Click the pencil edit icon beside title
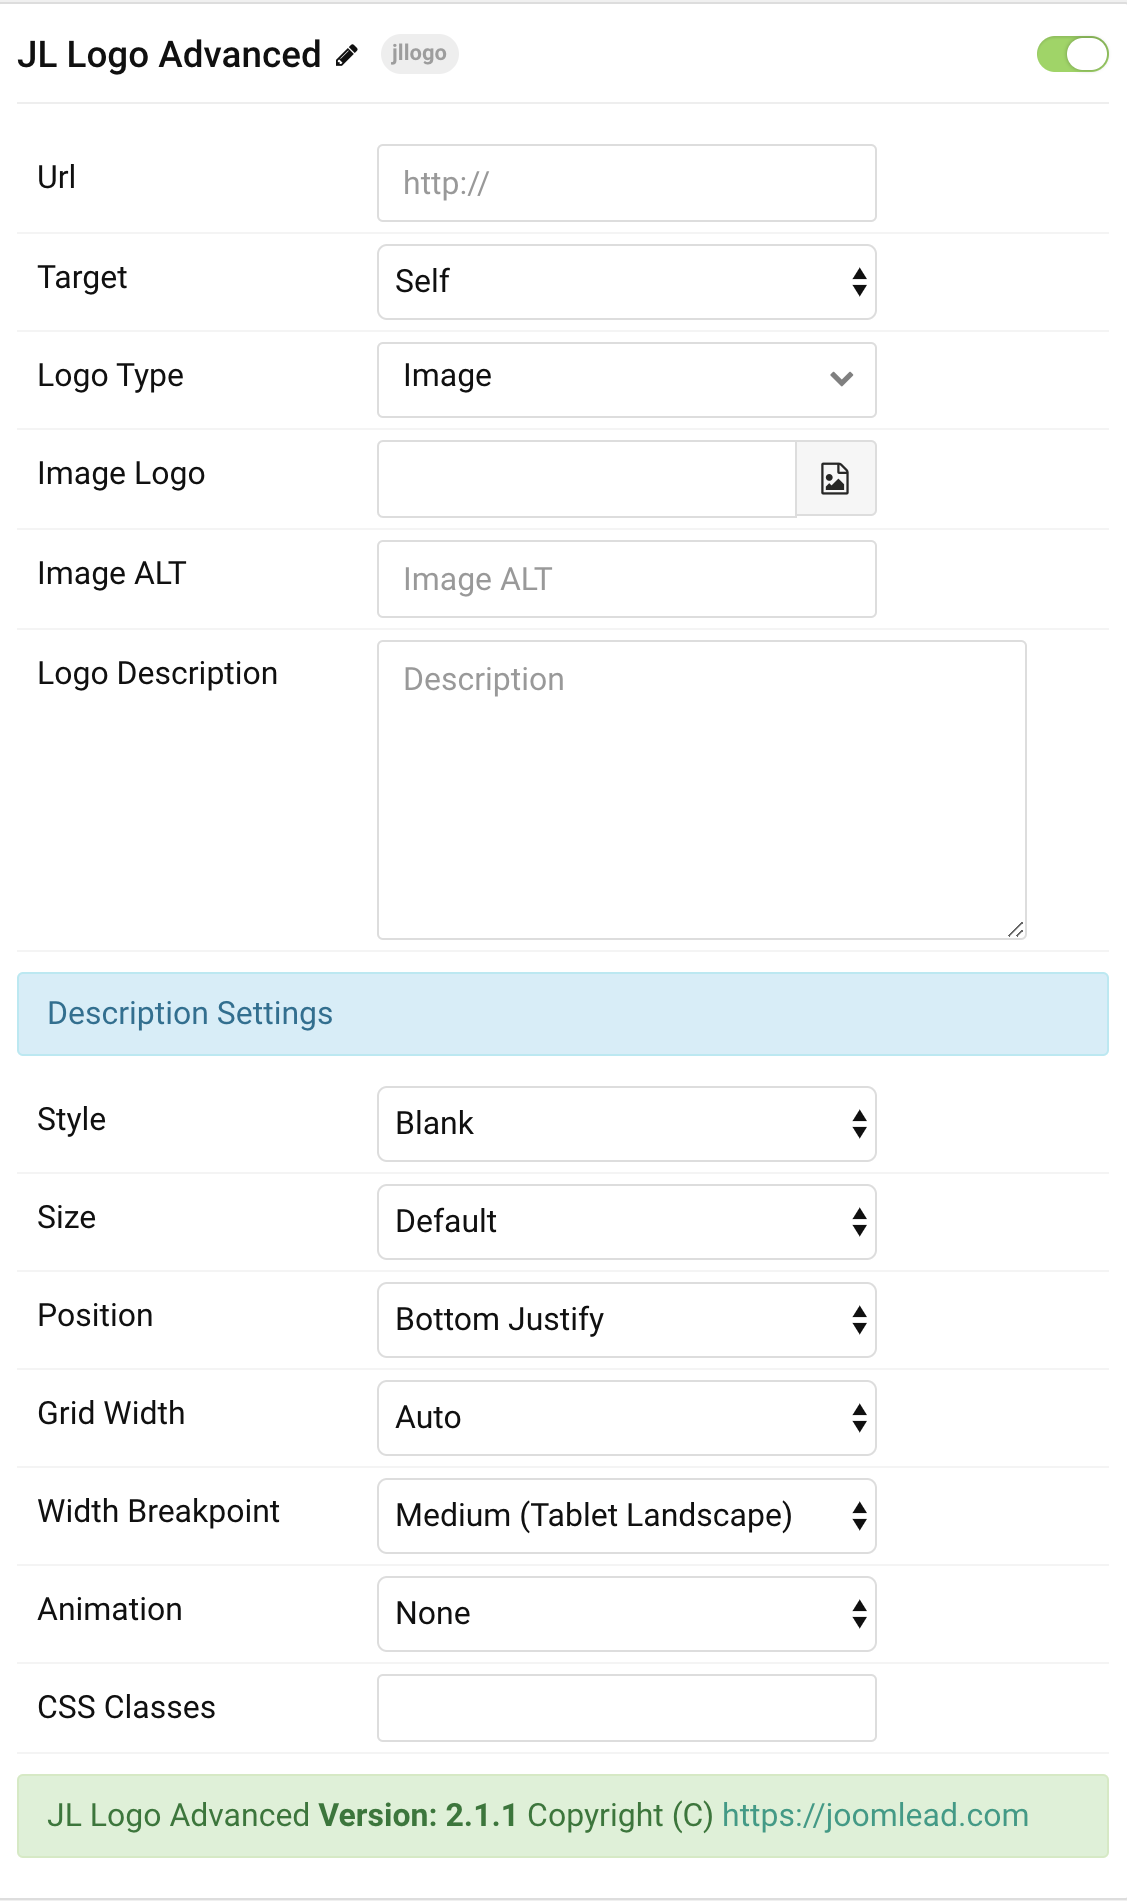 pyautogui.click(x=346, y=56)
